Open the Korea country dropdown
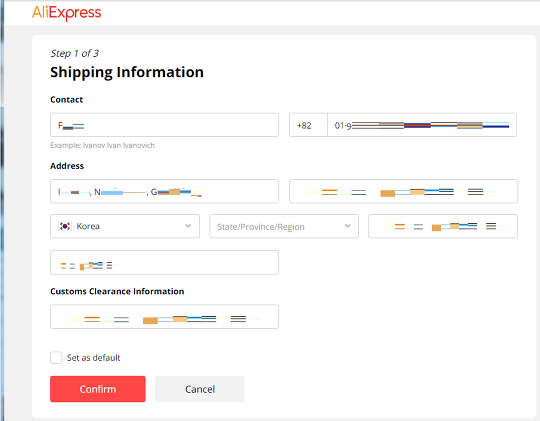Viewport: 540px width, 421px height. pos(125,226)
